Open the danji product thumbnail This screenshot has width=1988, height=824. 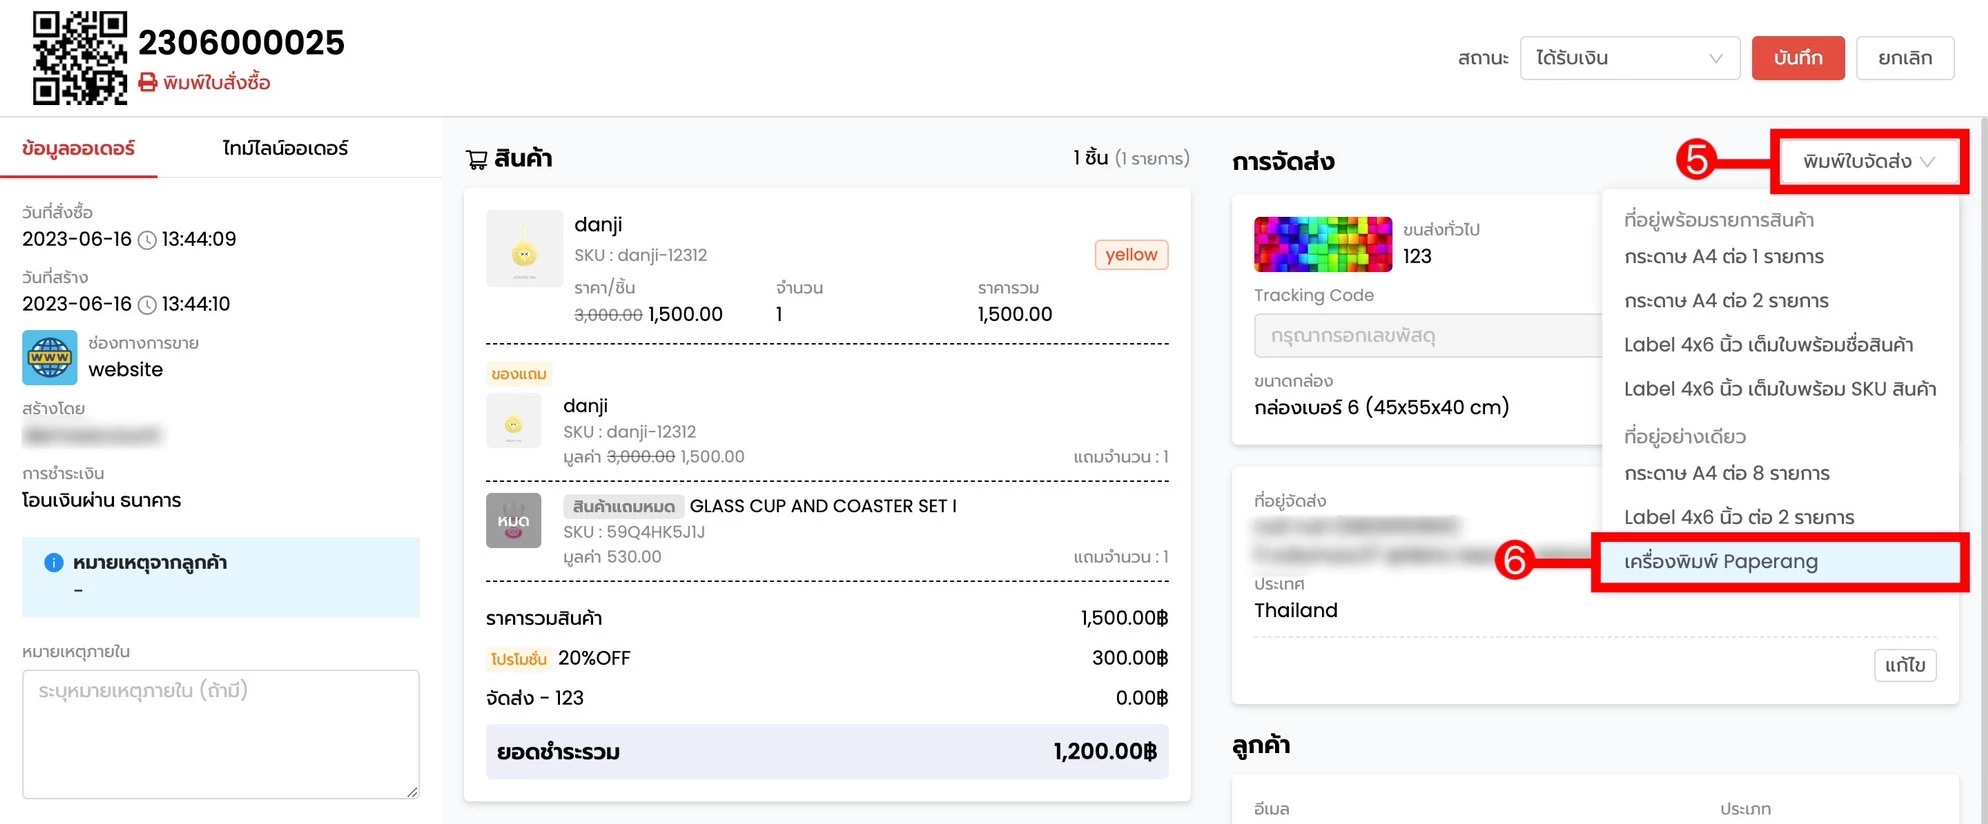524,249
